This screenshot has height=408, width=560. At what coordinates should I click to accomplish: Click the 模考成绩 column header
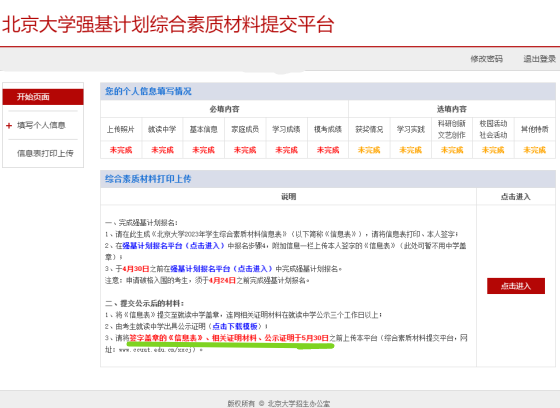pos(328,129)
